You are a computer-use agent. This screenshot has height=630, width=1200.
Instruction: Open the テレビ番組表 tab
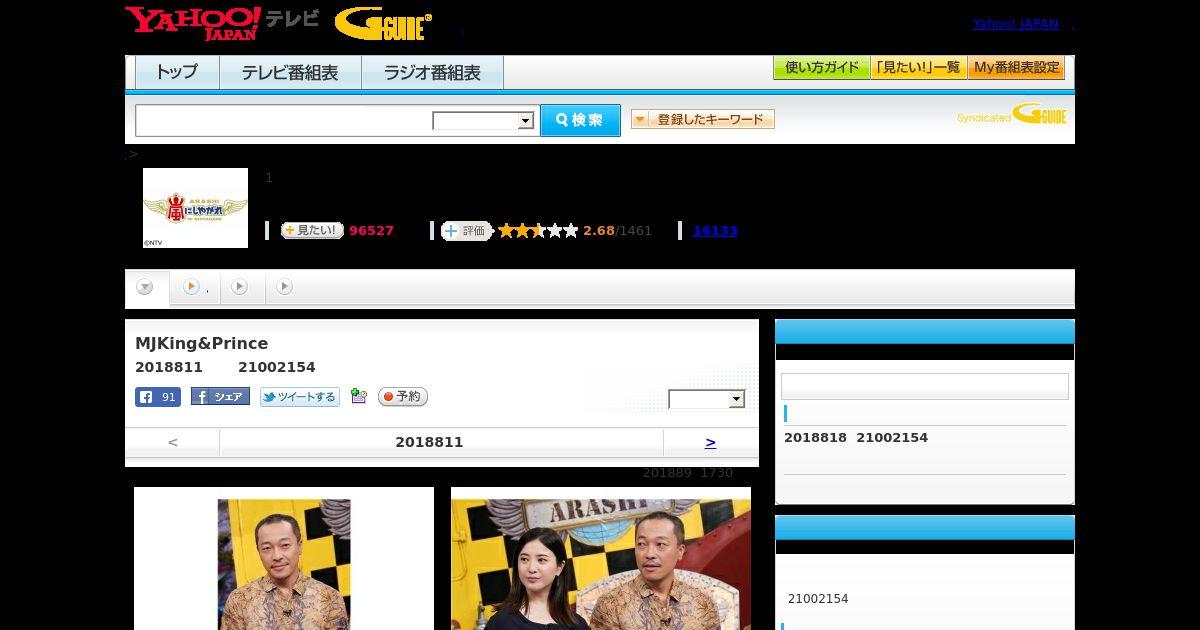(290, 72)
